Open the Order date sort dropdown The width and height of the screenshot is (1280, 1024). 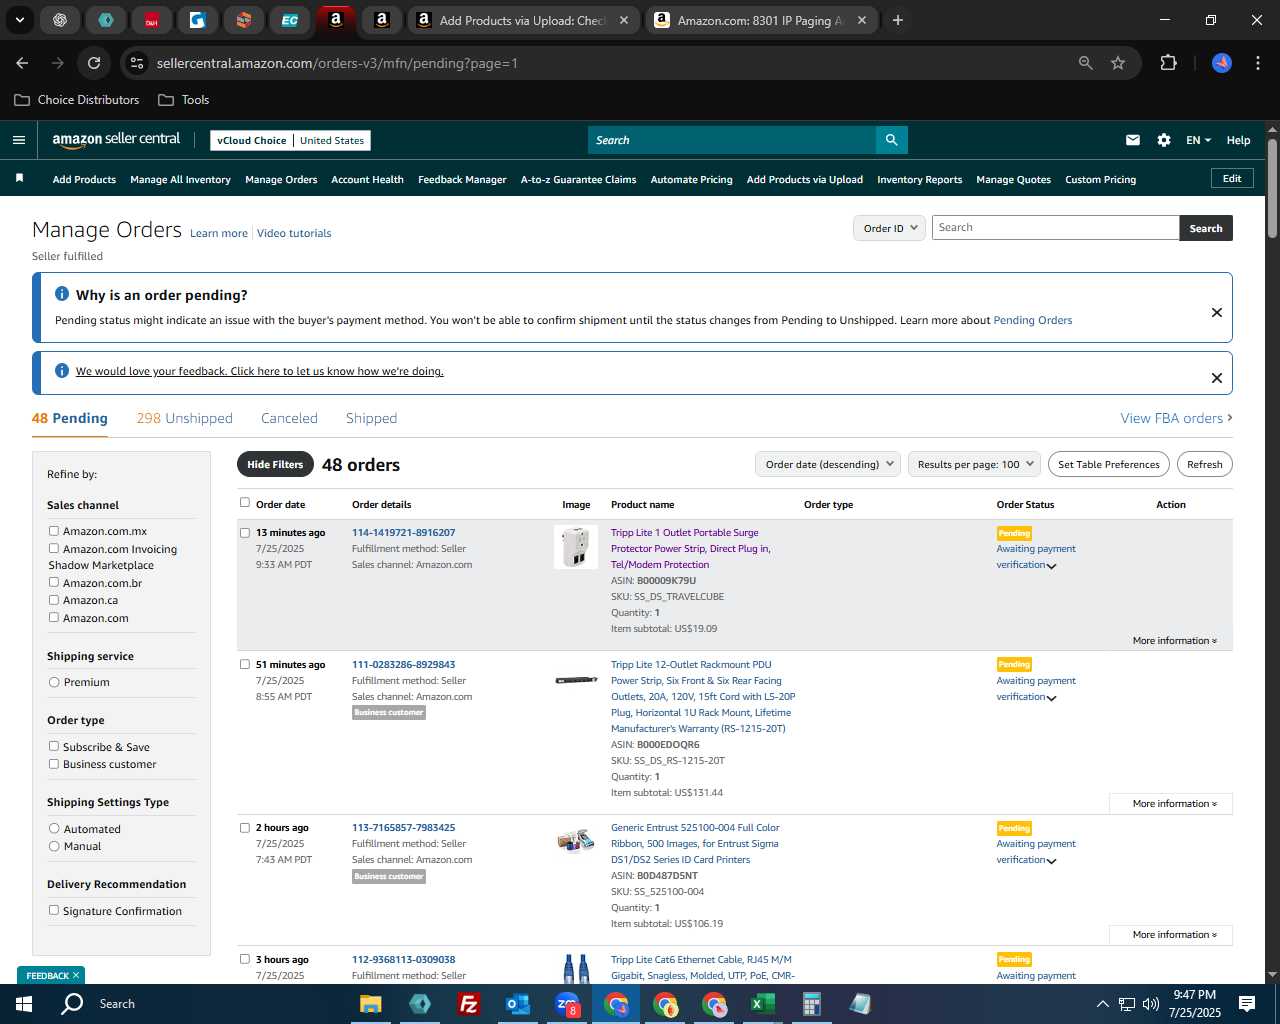click(828, 464)
